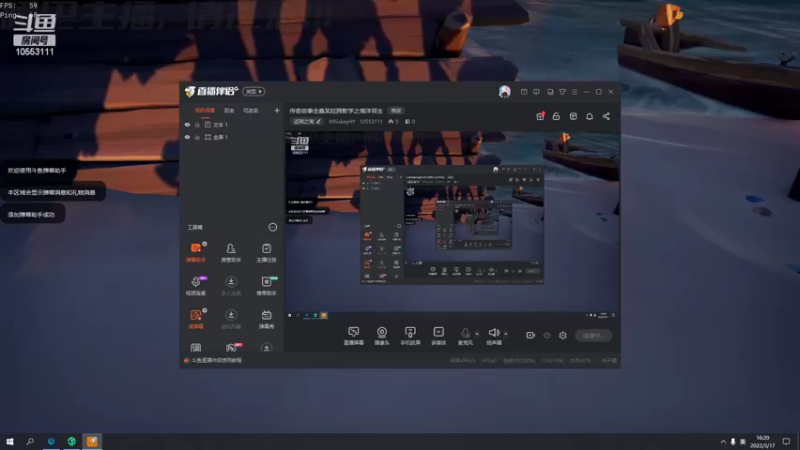The width and height of the screenshot is (800, 450).
Task: Open the taskbar search
Action: click(x=30, y=441)
